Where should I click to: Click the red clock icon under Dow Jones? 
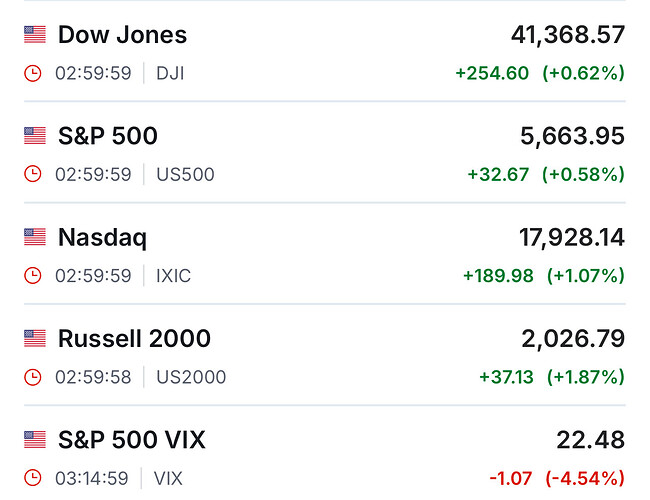(33, 73)
